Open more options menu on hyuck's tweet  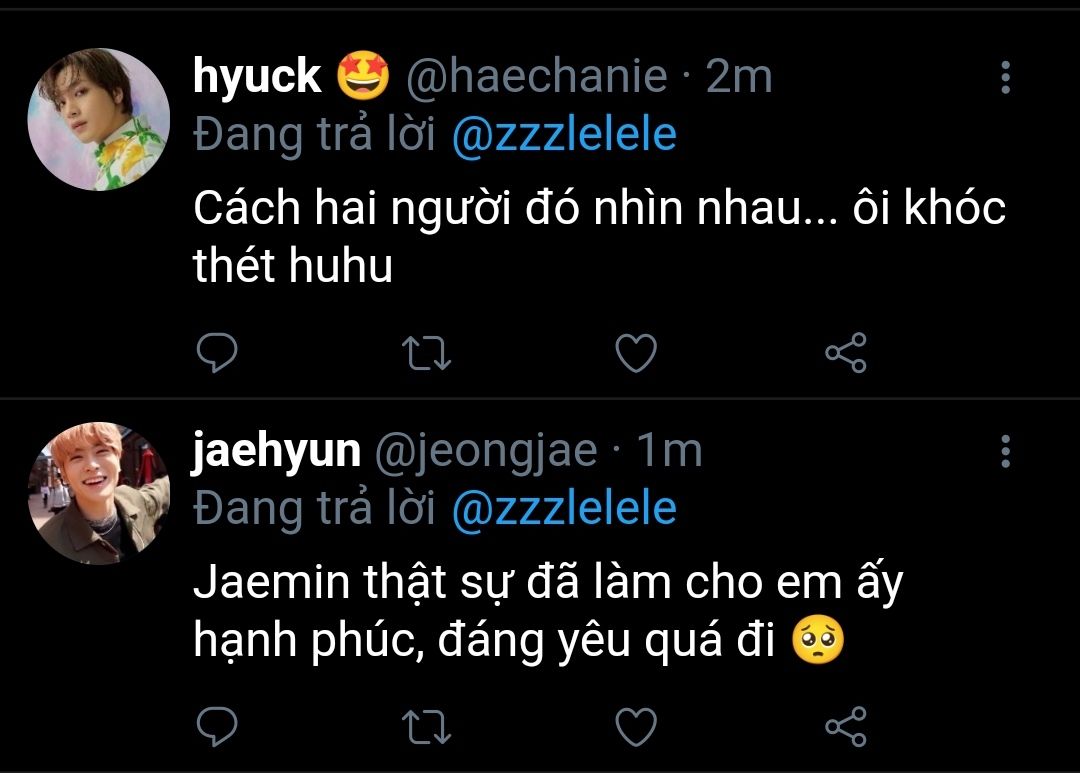1006,77
